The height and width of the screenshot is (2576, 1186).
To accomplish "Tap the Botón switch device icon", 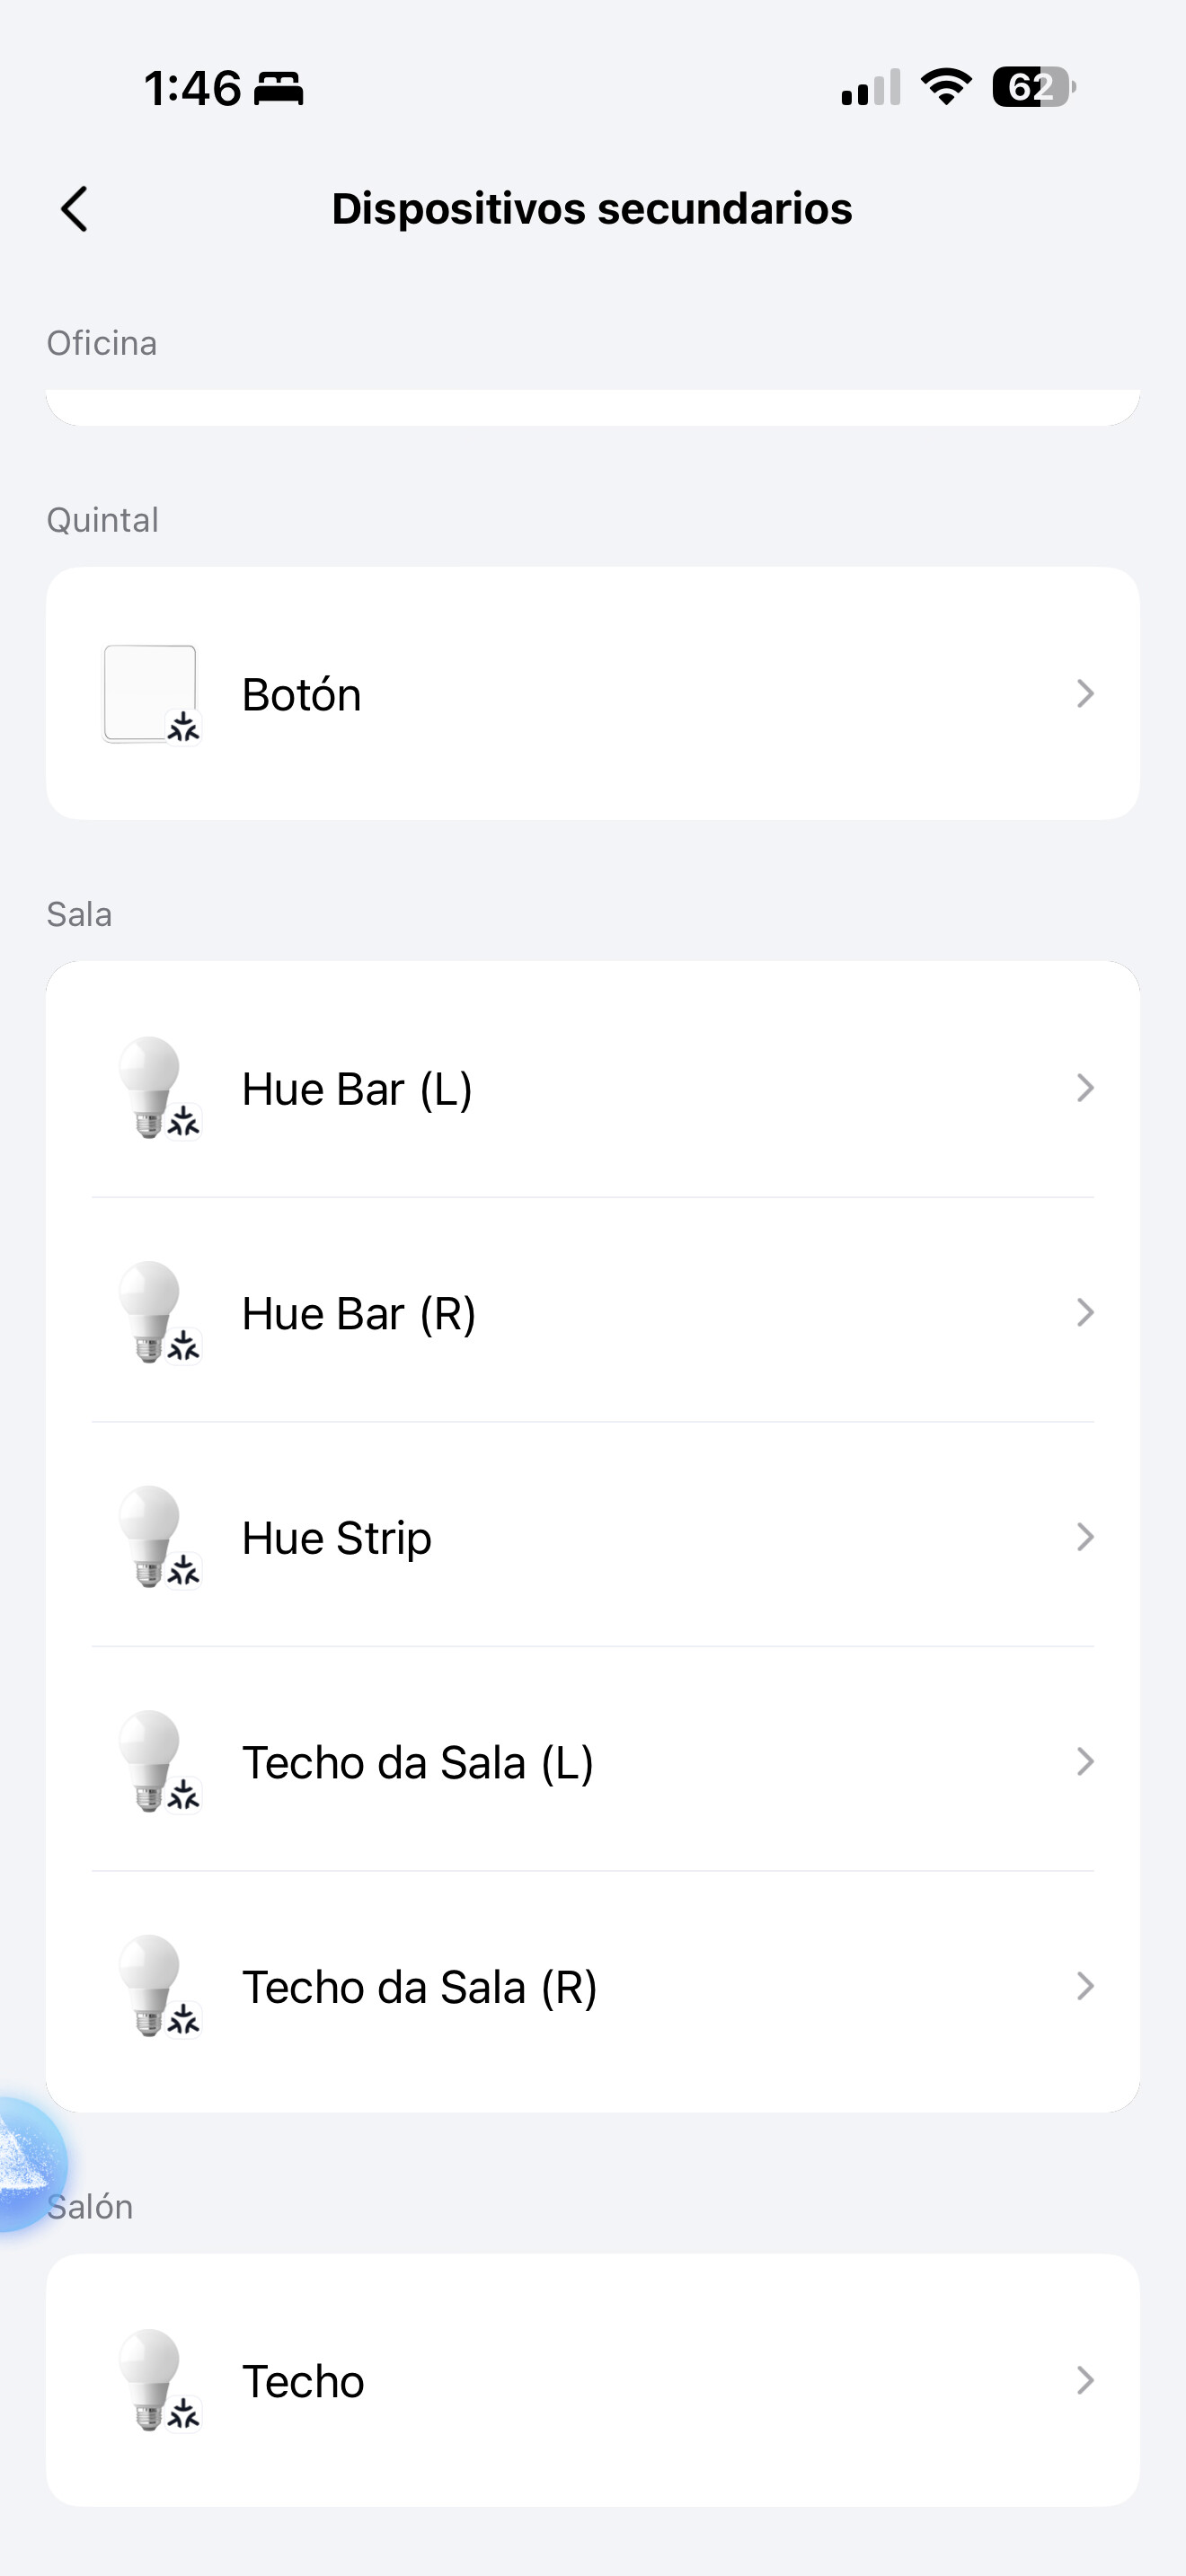I will [x=151, y=694].
